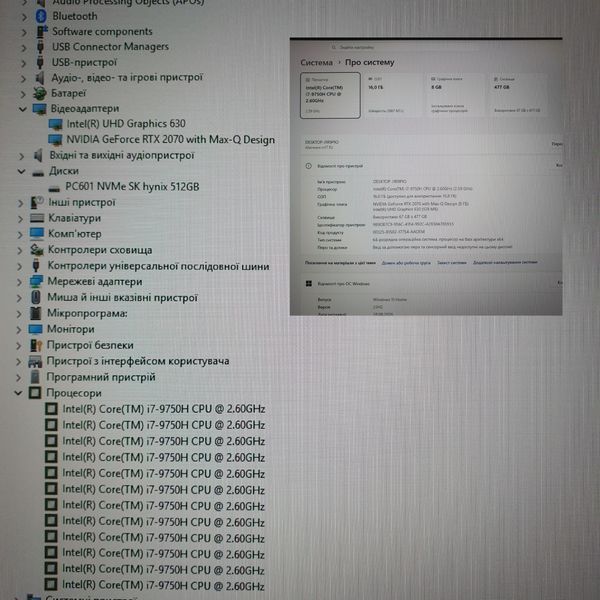Select the Миша й інші вказівні пристрої label
Image resolution: width=600 pixels, height=600 pixels.
pyautogui.click(x=122, y=298)
